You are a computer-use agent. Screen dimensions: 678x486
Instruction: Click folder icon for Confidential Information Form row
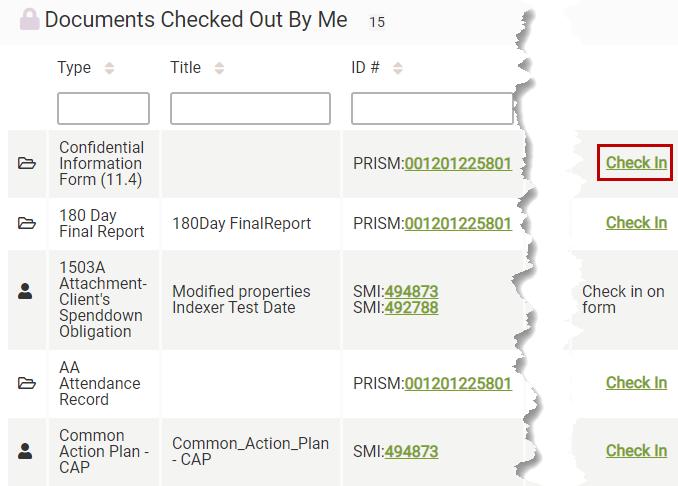coord(27,163)
